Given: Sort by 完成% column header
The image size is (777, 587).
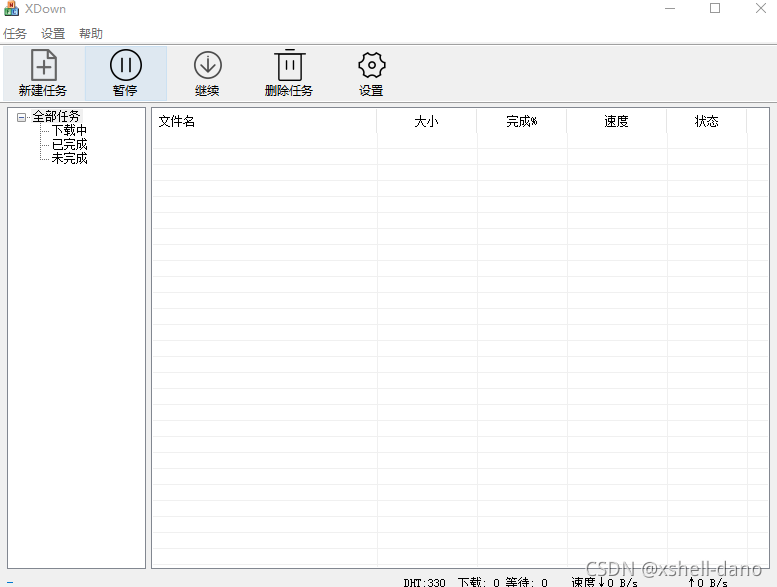Looking at the screenshot, I should 522,121.
